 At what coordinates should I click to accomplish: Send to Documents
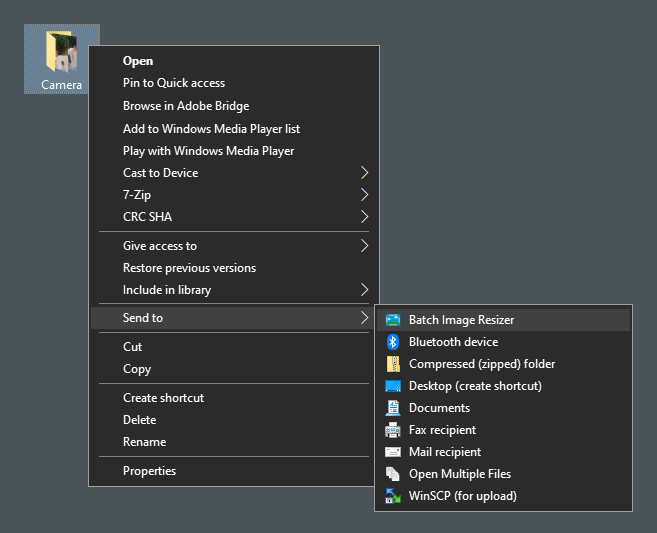tap(503, 408)
